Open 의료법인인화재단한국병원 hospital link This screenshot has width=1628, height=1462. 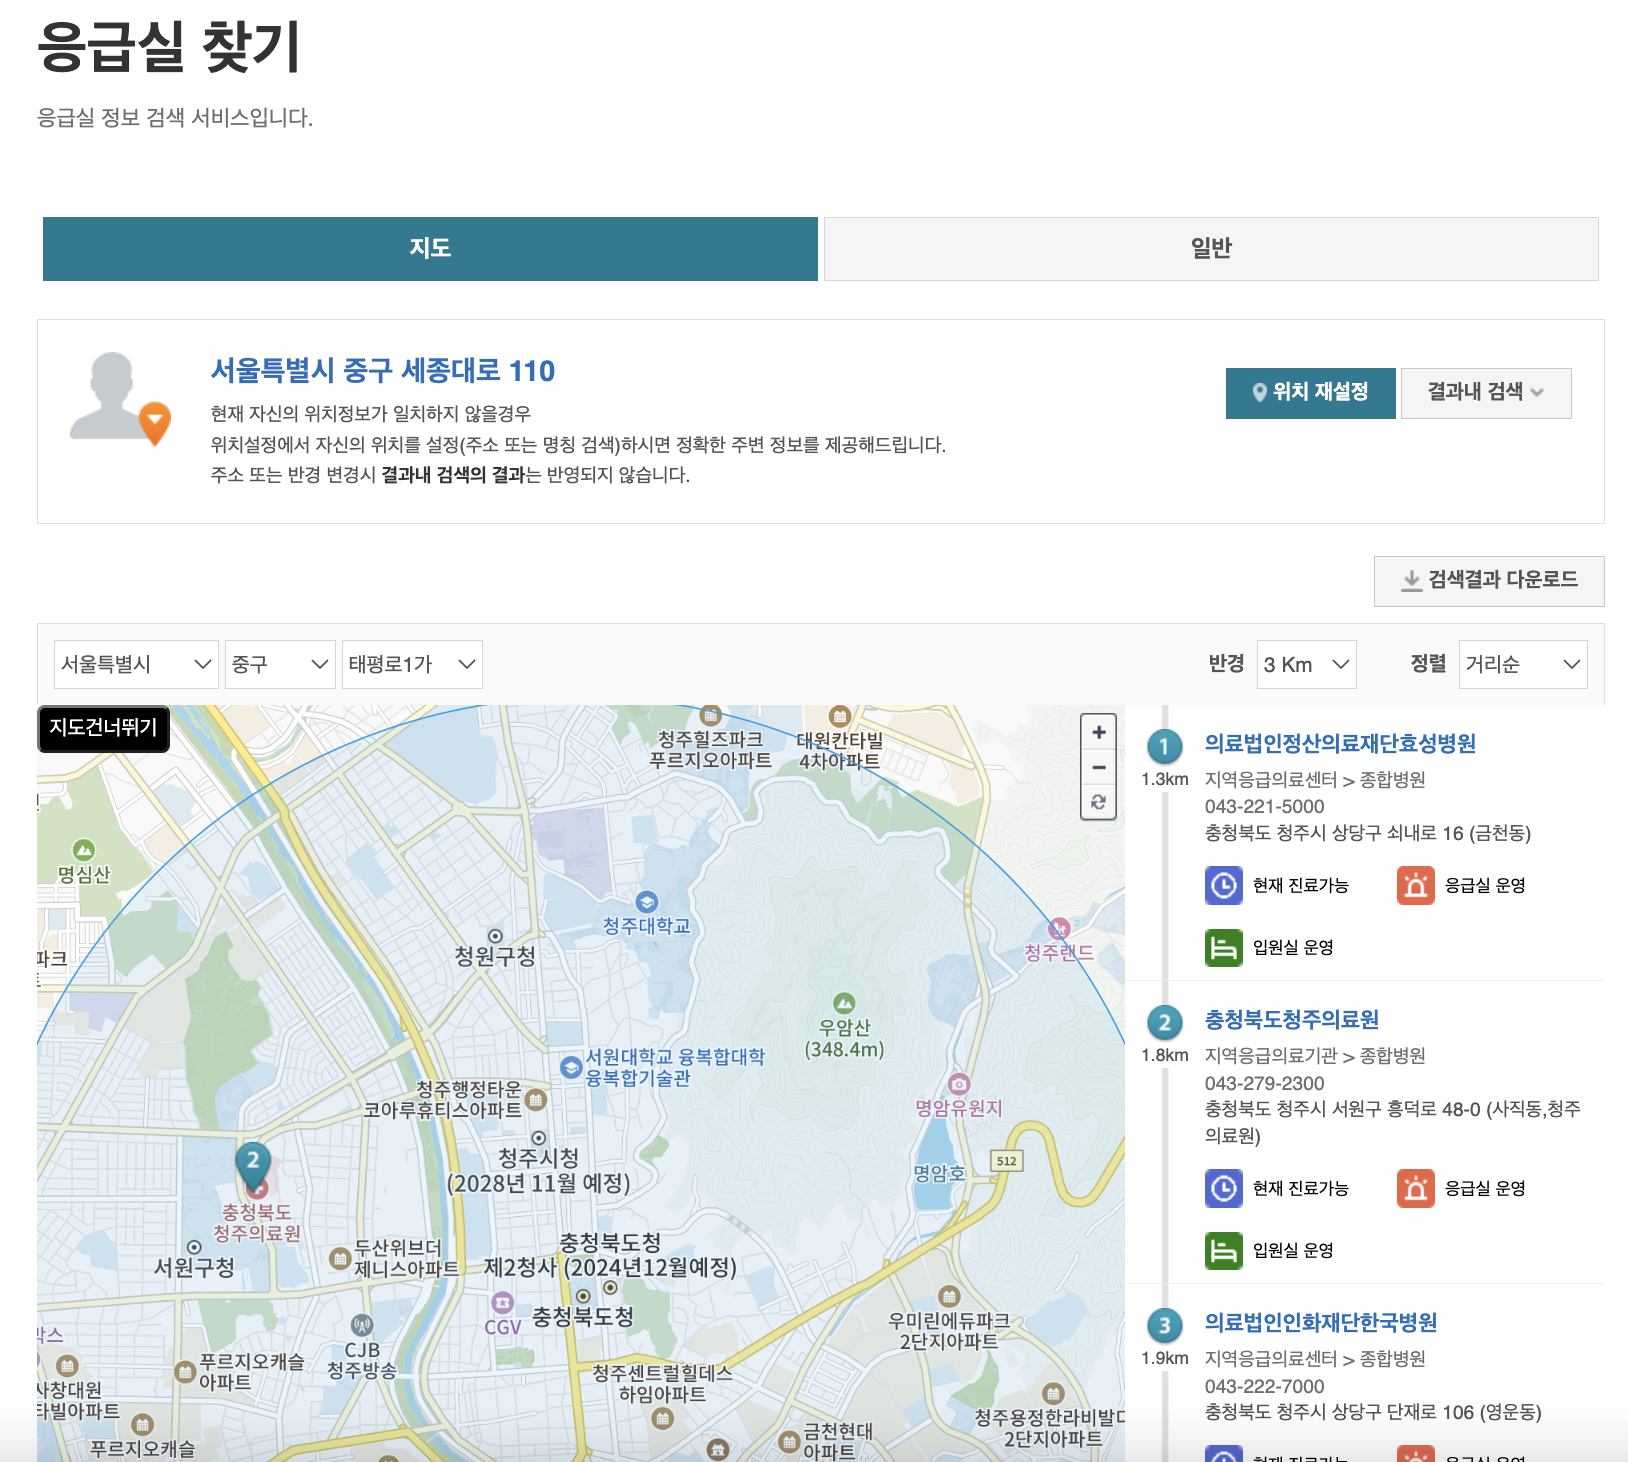click(1320, 1322)
